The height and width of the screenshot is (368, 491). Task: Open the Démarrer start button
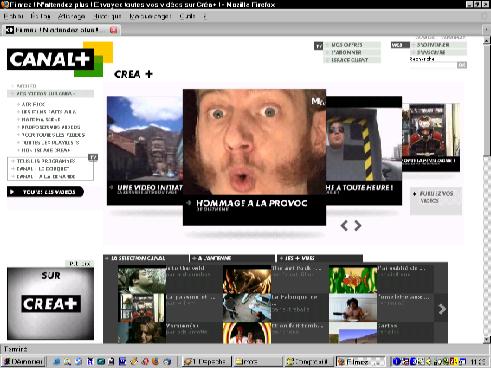(x=23, y=361)
